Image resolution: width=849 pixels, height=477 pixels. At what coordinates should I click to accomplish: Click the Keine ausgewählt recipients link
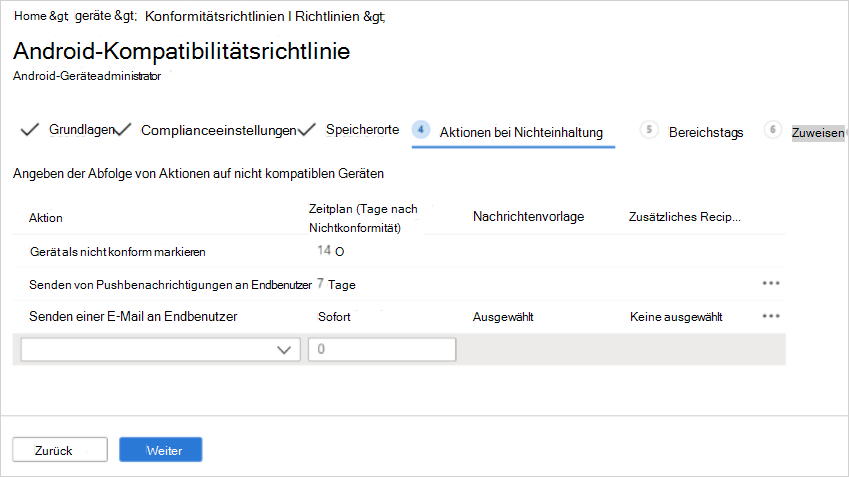(675, 317)
